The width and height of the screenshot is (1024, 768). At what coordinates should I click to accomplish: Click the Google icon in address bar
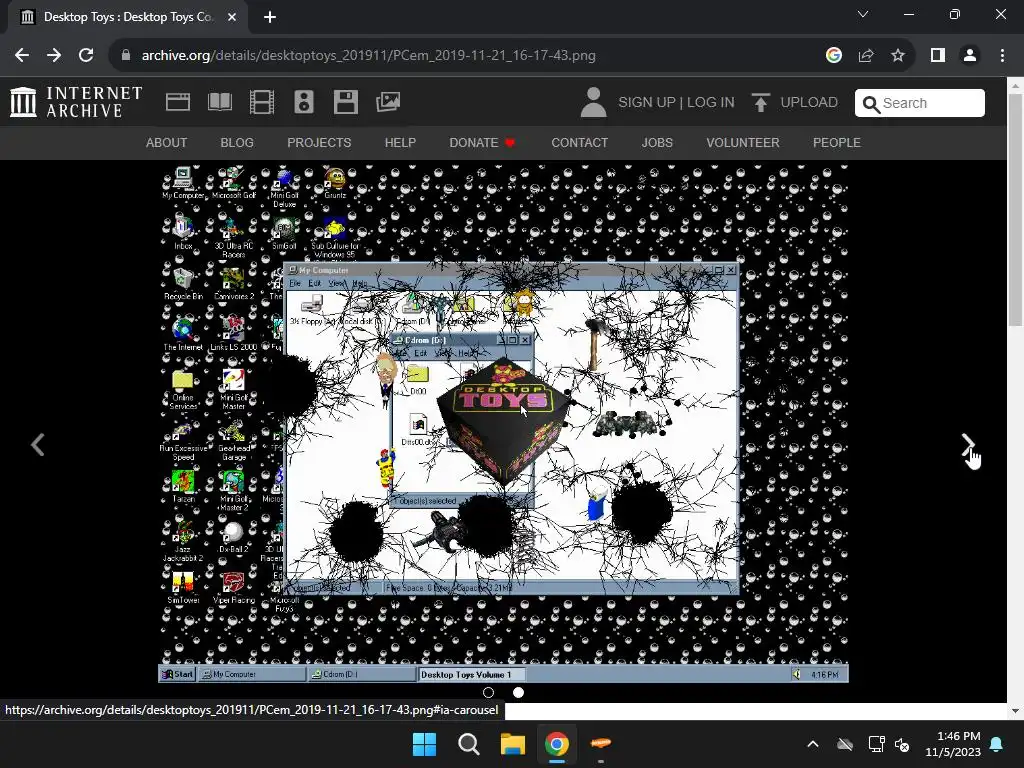pos(833,56)
